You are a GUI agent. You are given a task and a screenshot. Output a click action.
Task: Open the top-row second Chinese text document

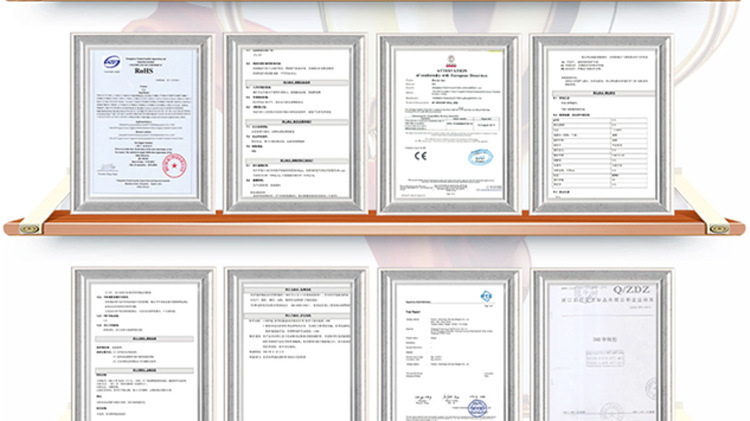296,123
